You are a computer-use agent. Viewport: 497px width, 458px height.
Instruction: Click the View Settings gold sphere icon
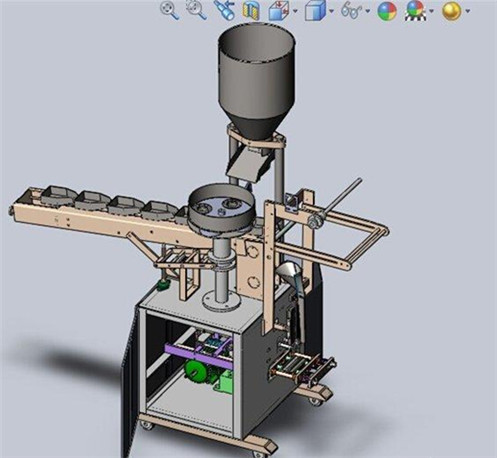pyautogui.click(x=452, y=11)
